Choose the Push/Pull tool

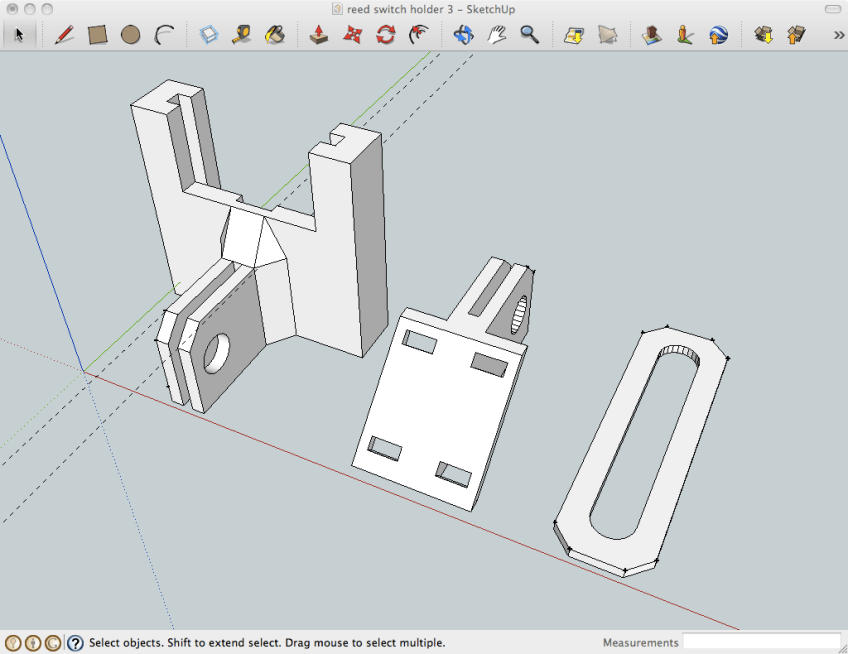tap(318, 35)
